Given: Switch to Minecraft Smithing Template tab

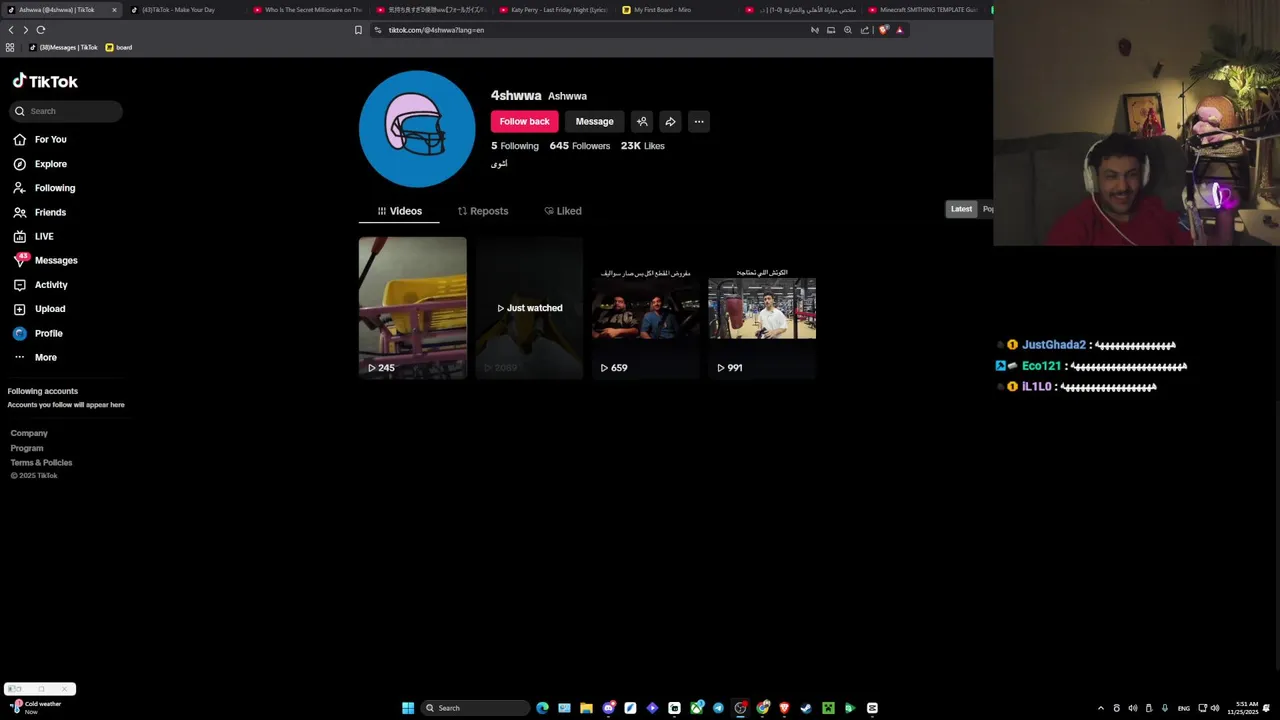Looking at the screenshot, I should 922,10.
